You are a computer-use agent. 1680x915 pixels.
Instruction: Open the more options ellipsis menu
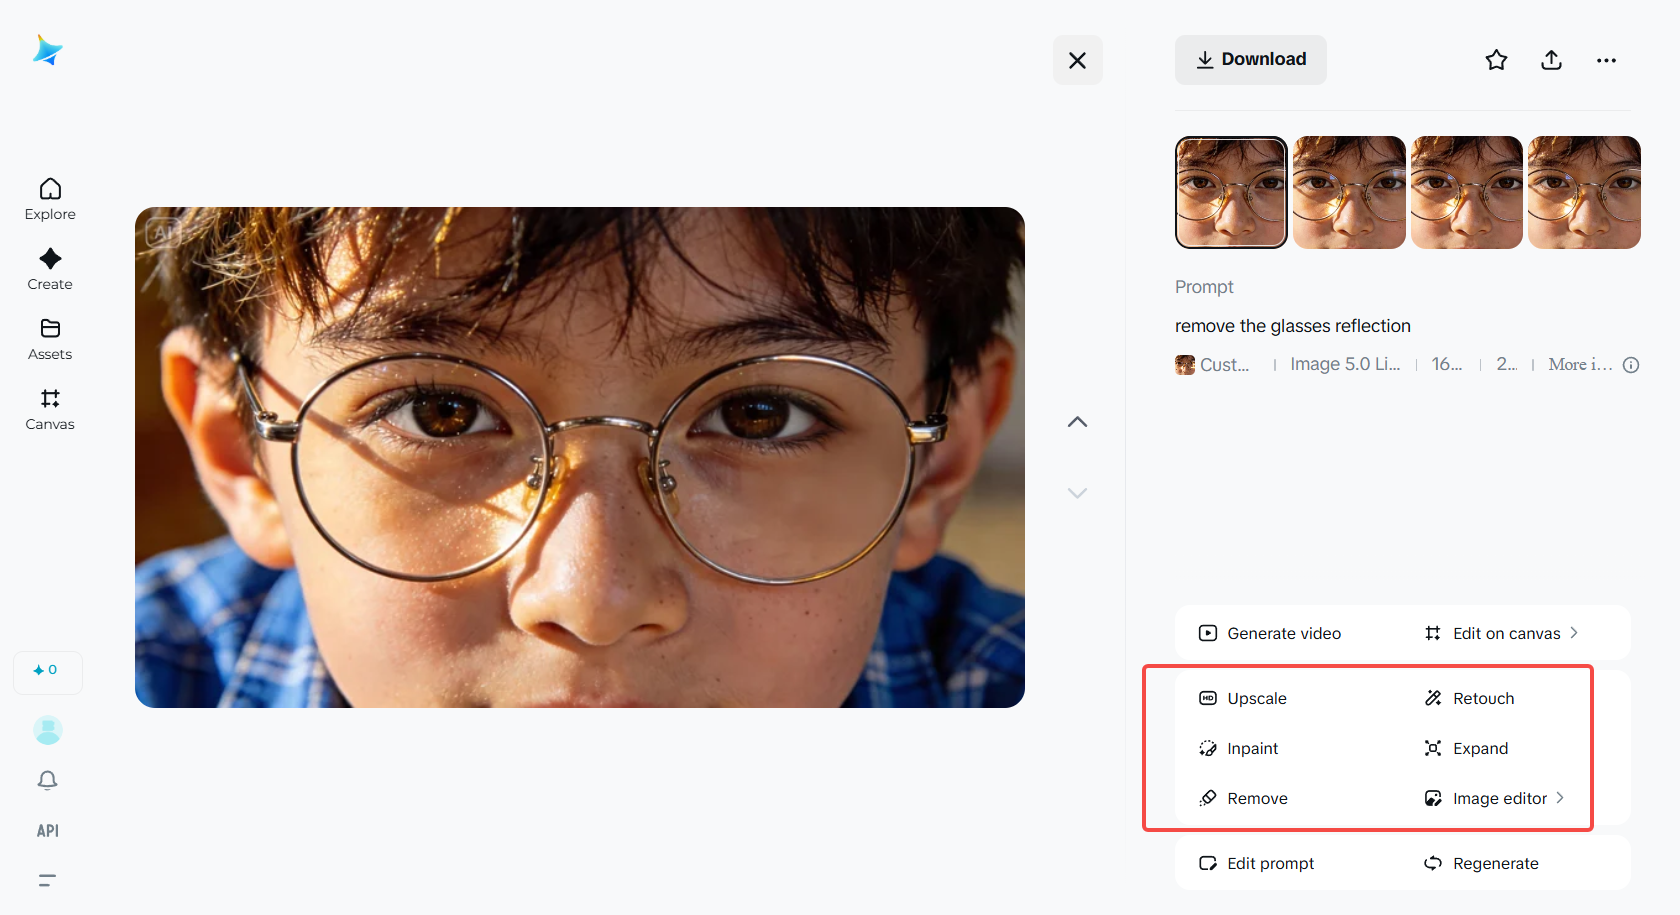pos(1606,60)
